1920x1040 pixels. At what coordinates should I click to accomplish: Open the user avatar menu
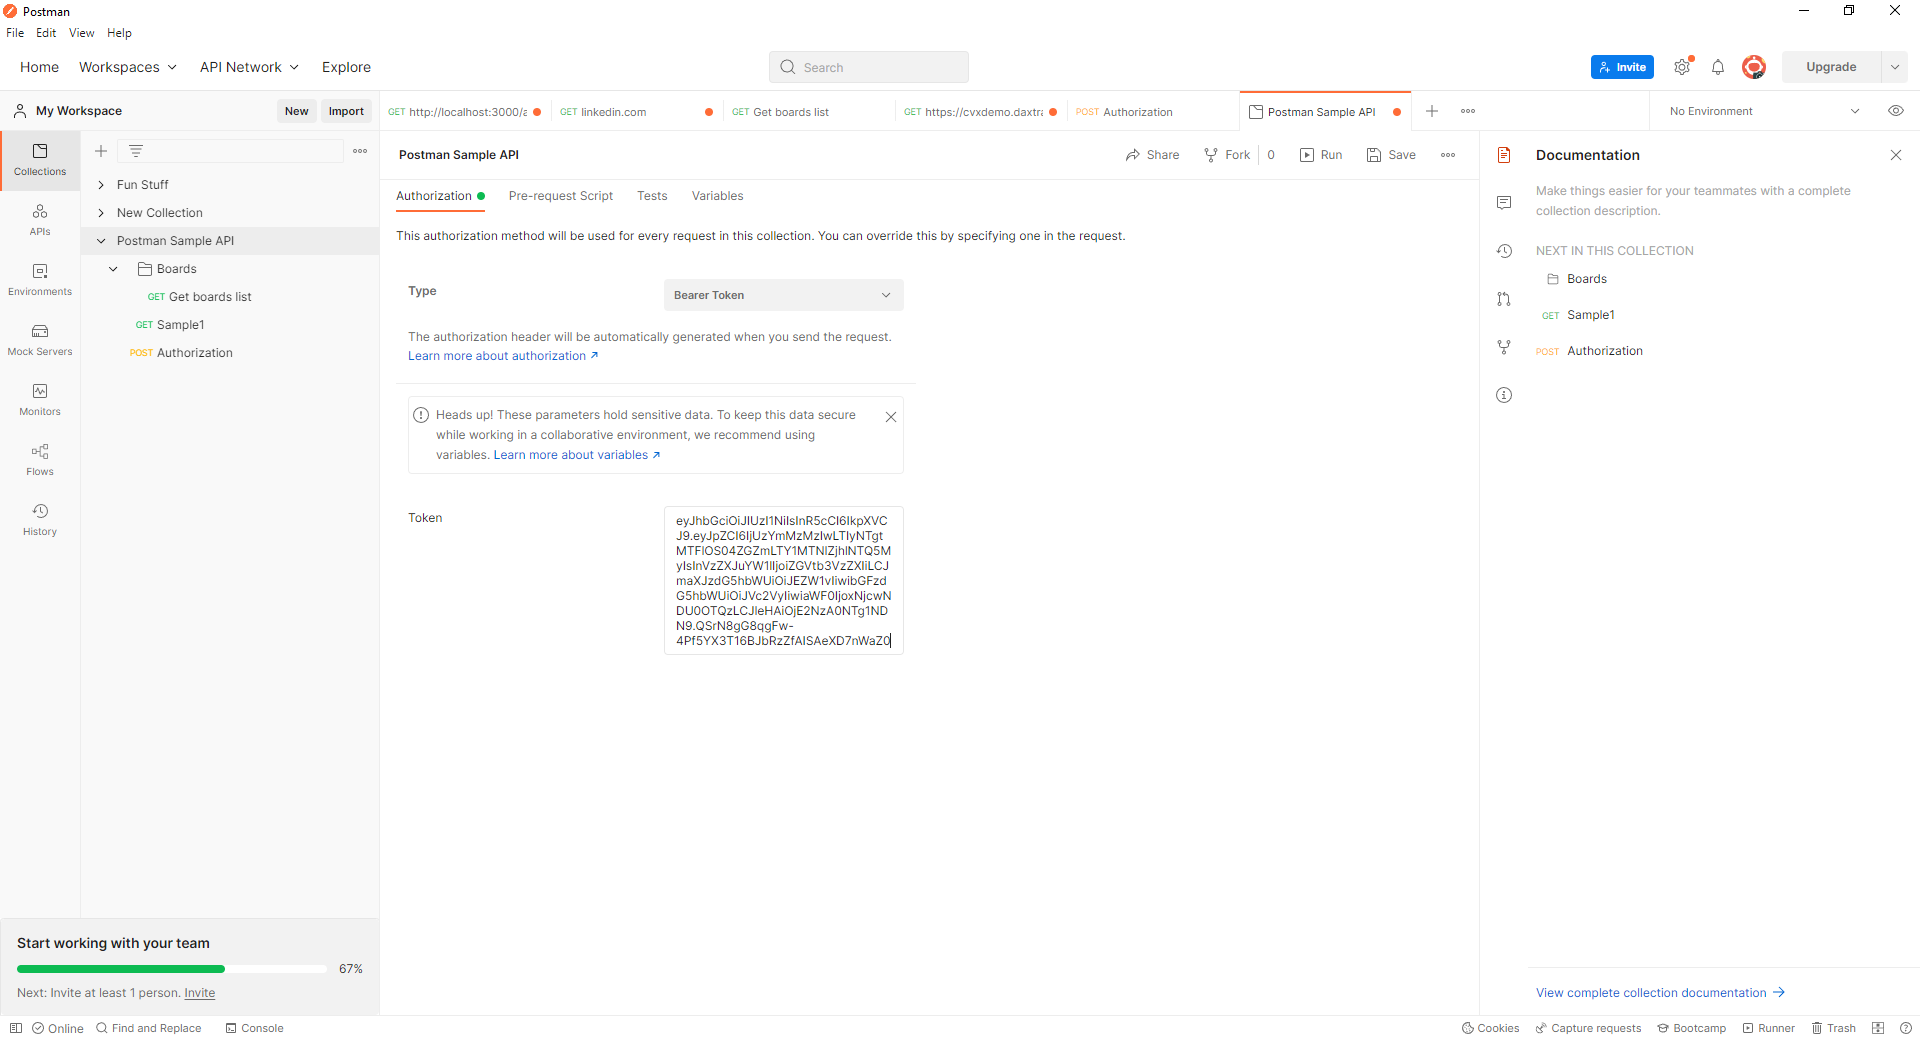pos(1754,67)
